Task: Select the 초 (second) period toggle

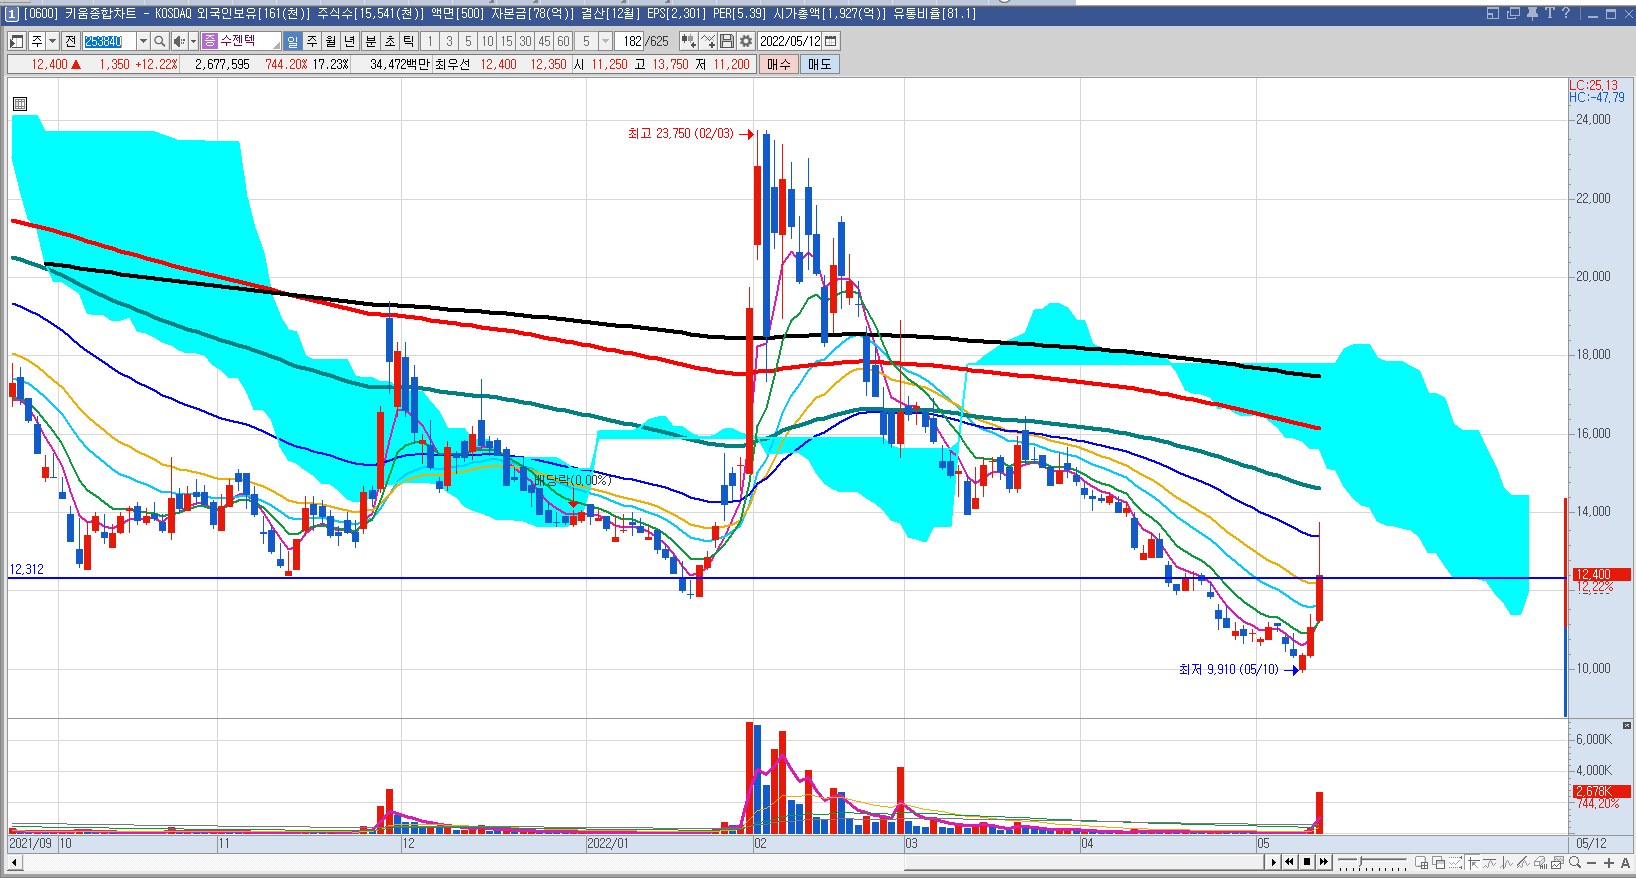Action: [x=390, y=41]
